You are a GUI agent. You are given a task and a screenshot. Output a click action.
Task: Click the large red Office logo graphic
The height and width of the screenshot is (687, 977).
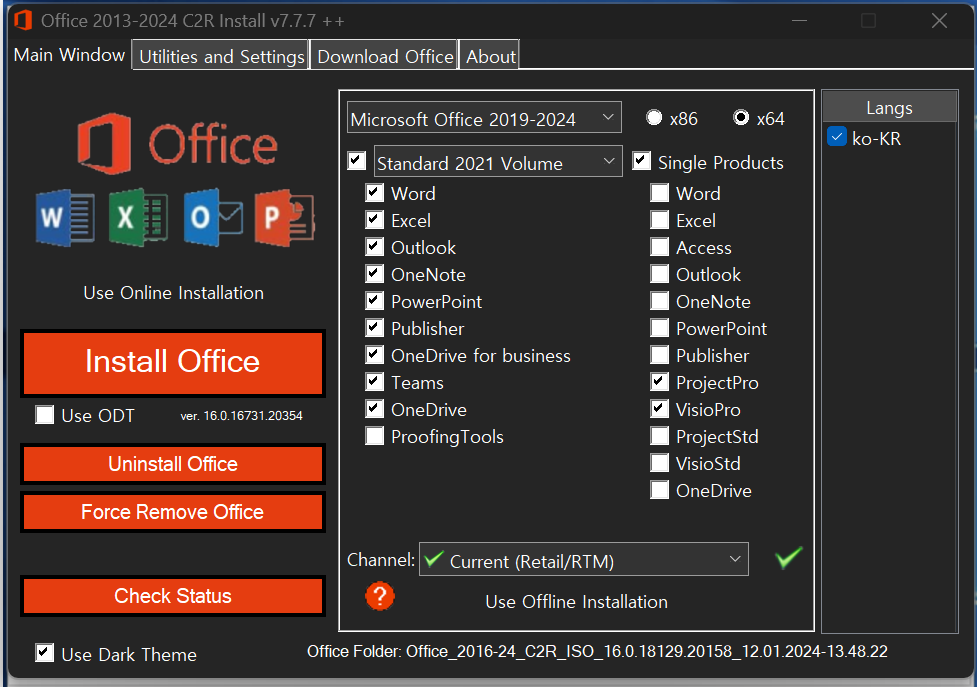(x=178, y=144)
